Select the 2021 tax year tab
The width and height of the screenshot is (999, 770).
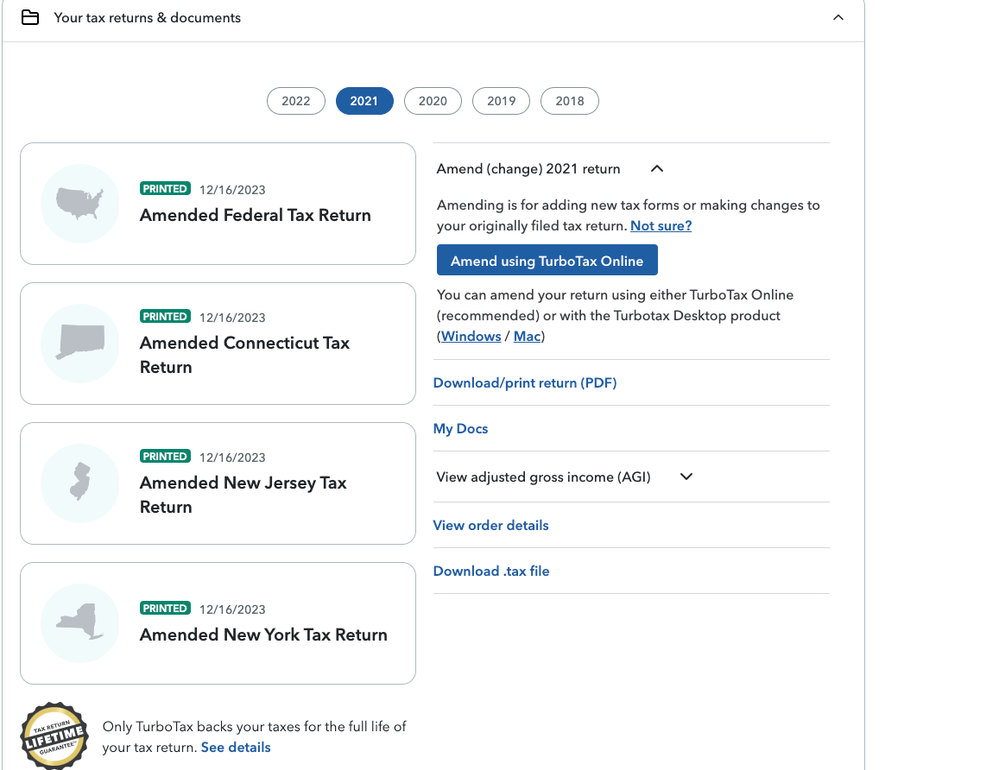click(x=364, y=101)
